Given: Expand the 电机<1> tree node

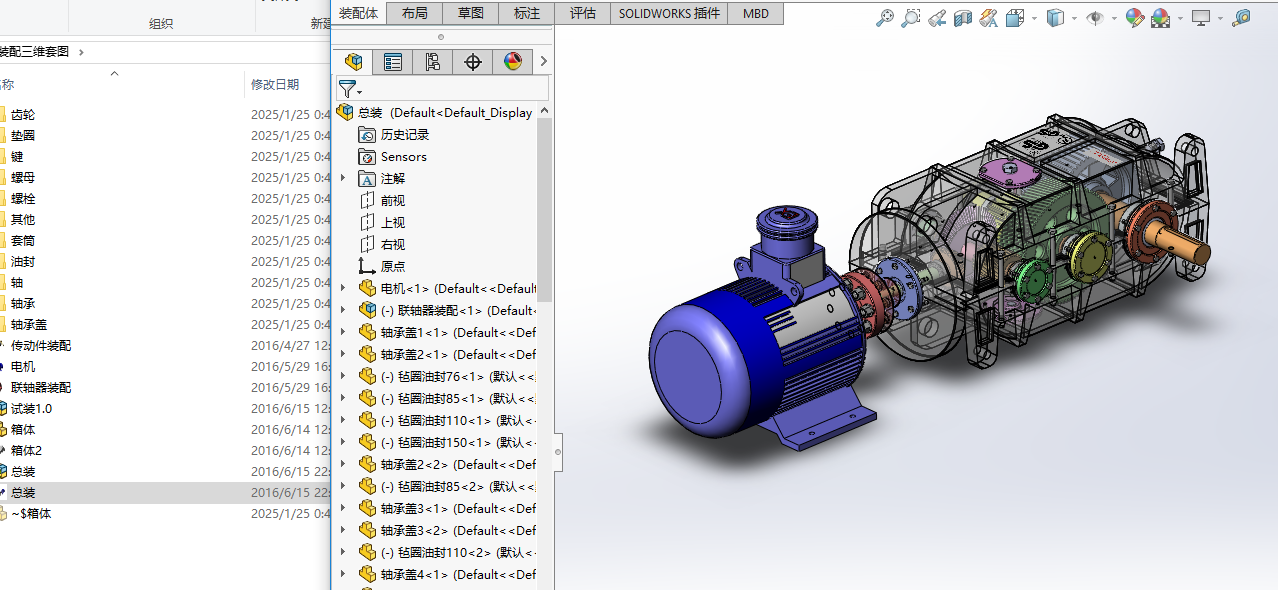Looking at the screenshot, I should point(344,288).
